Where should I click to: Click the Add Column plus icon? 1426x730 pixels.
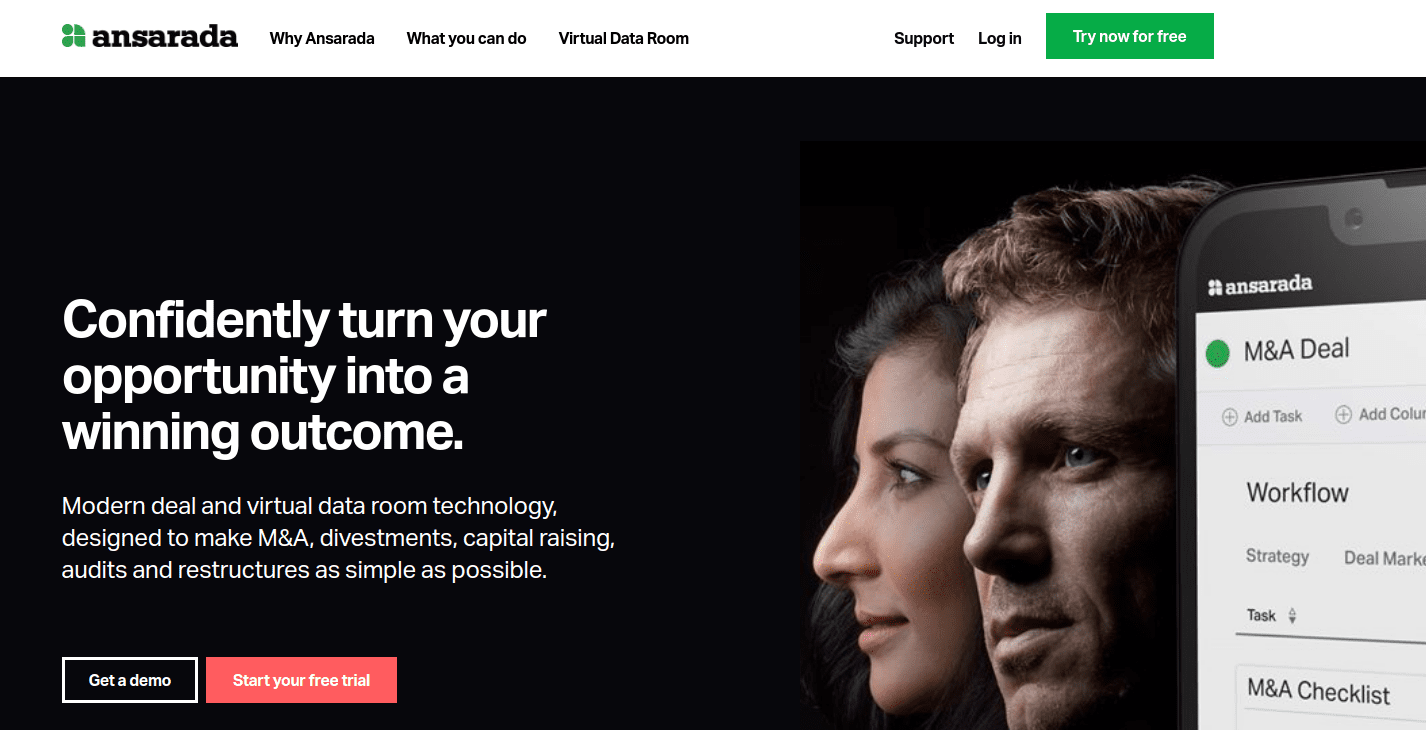pos(1344,414)
